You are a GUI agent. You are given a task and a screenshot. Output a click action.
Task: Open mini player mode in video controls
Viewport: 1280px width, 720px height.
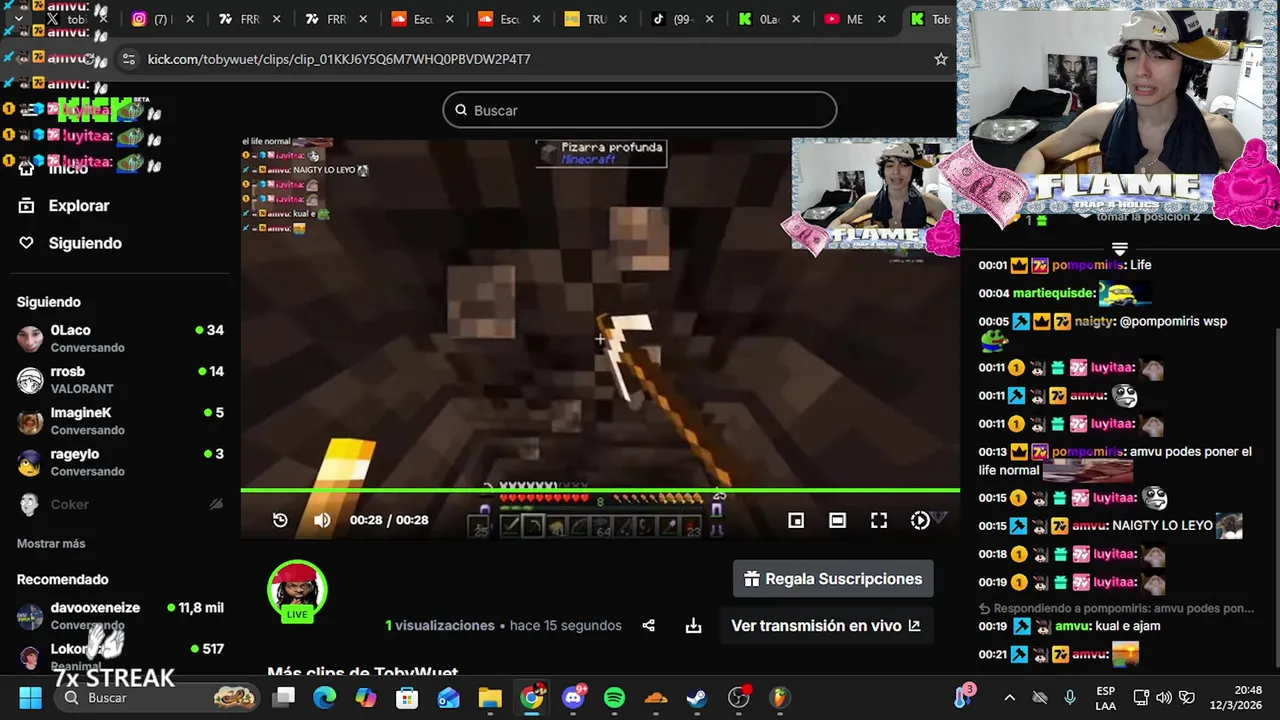(x=796, y=520)
